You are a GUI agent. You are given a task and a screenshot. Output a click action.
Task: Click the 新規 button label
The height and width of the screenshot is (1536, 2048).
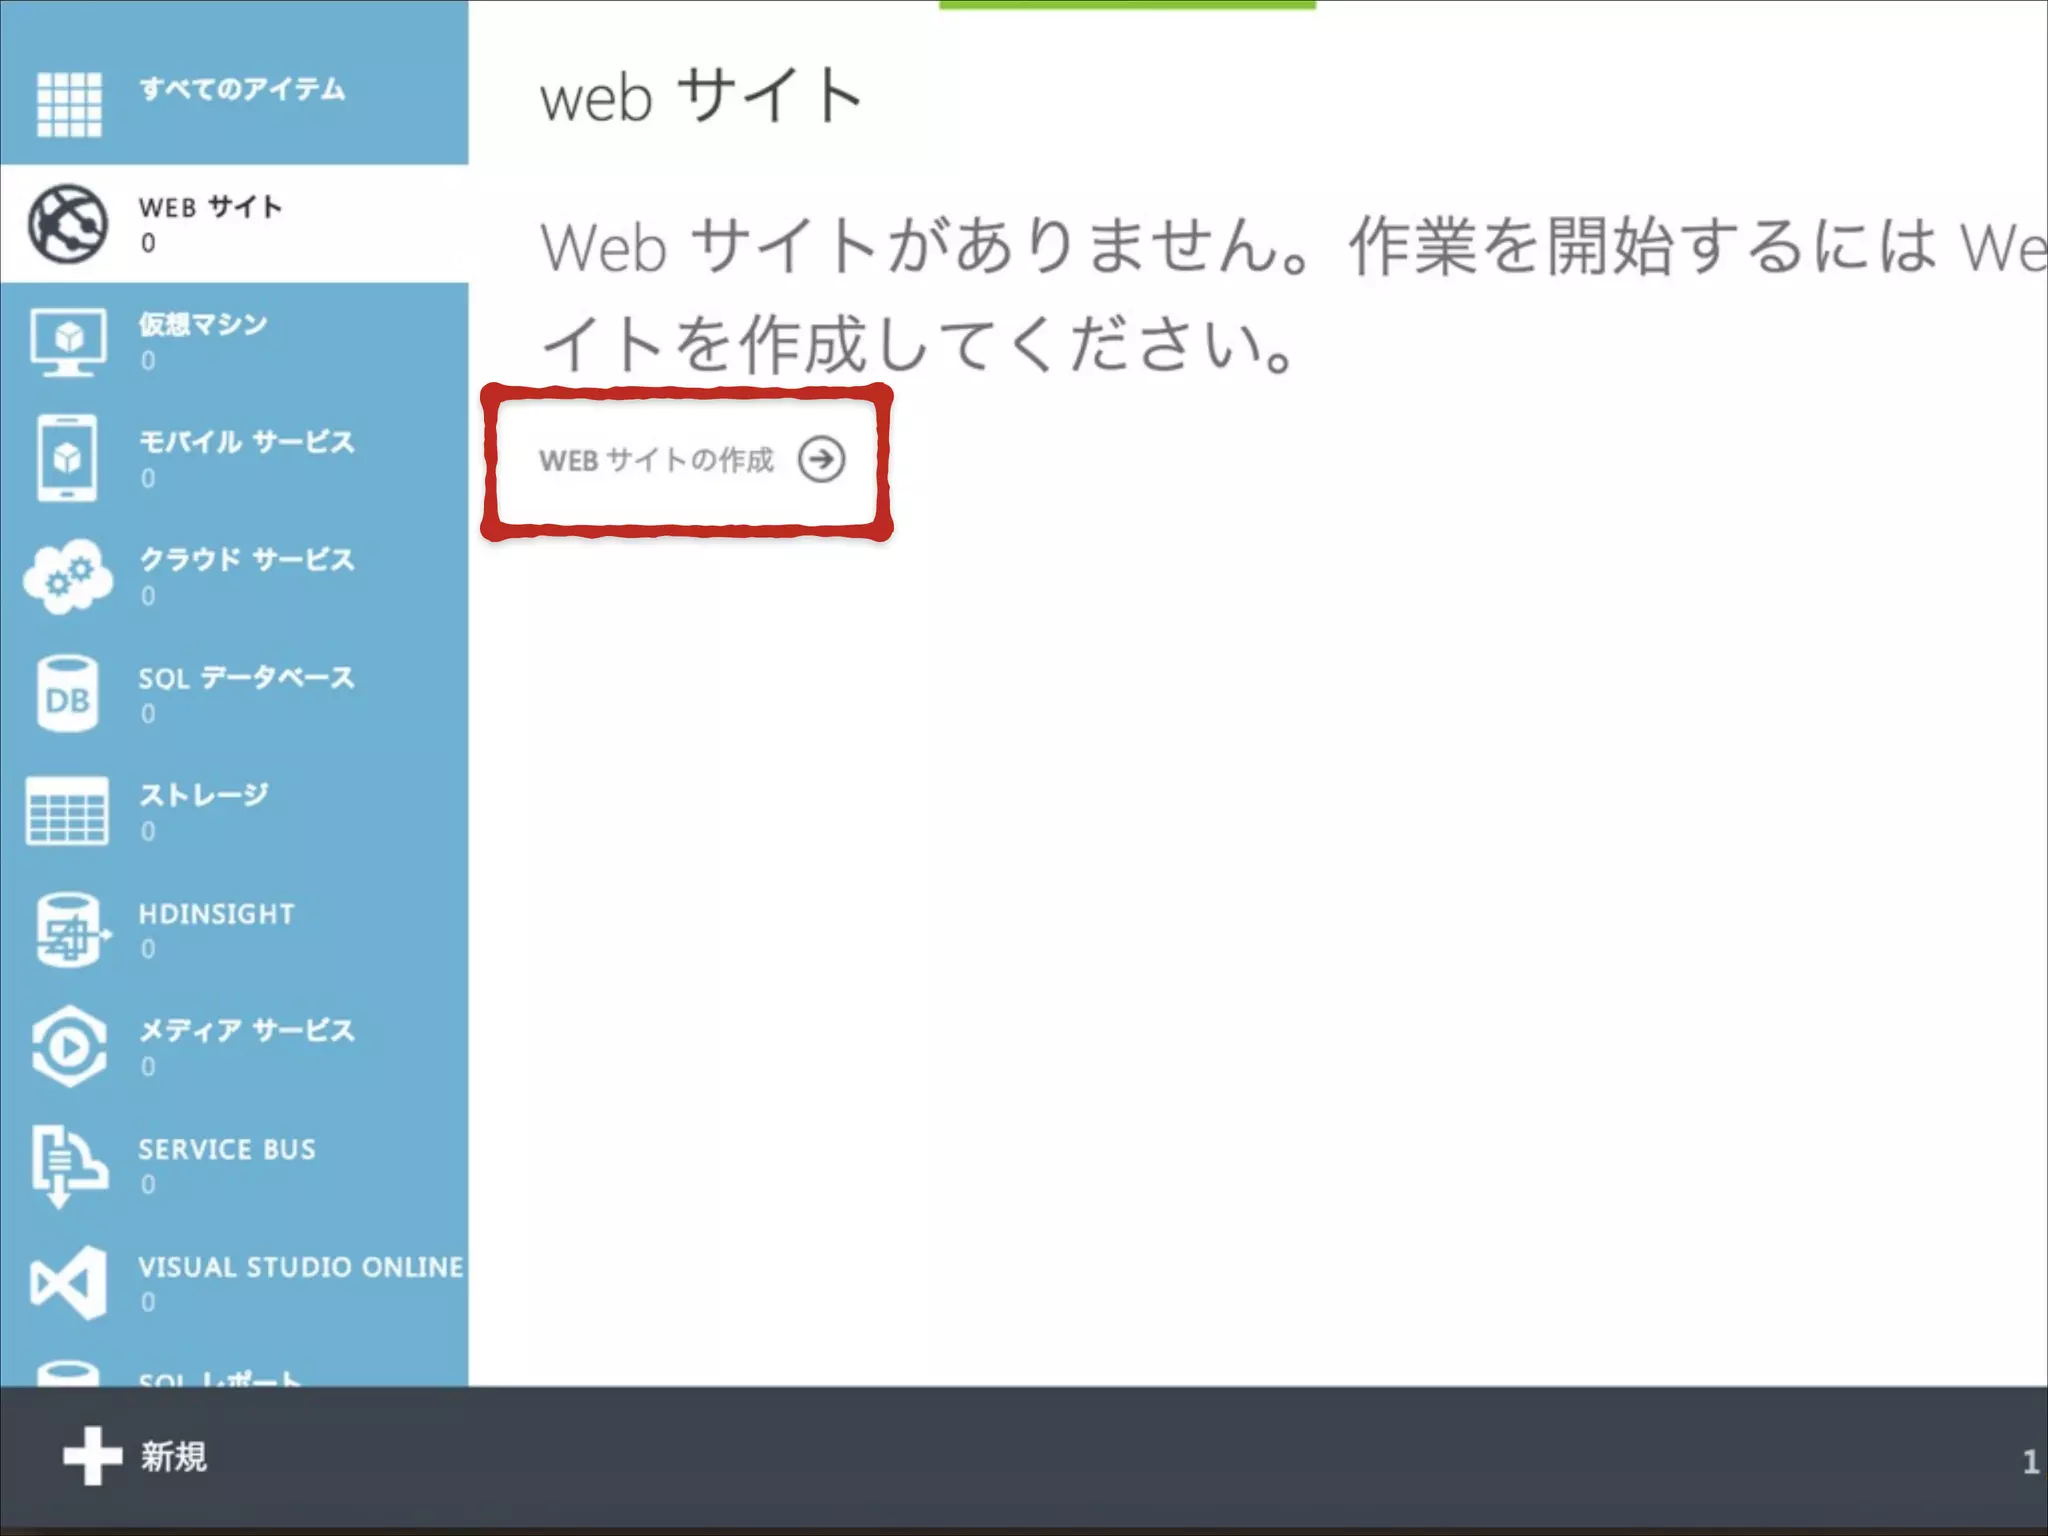[174, 1457]
